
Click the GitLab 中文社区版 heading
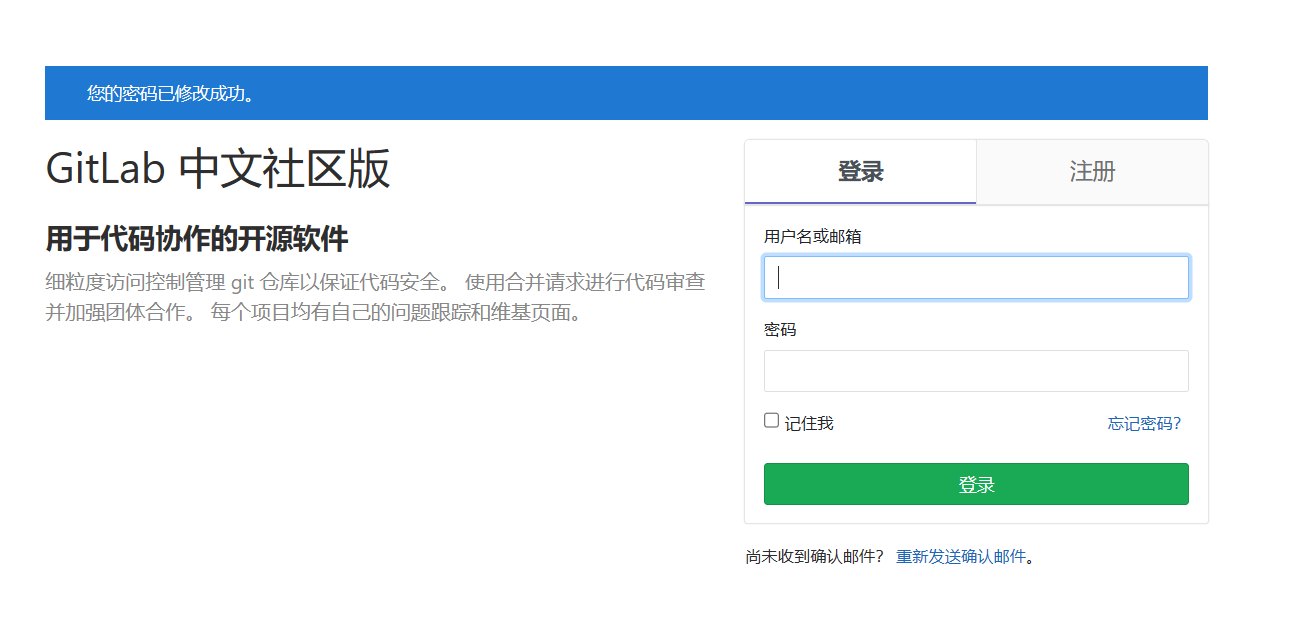pos(218,169)
